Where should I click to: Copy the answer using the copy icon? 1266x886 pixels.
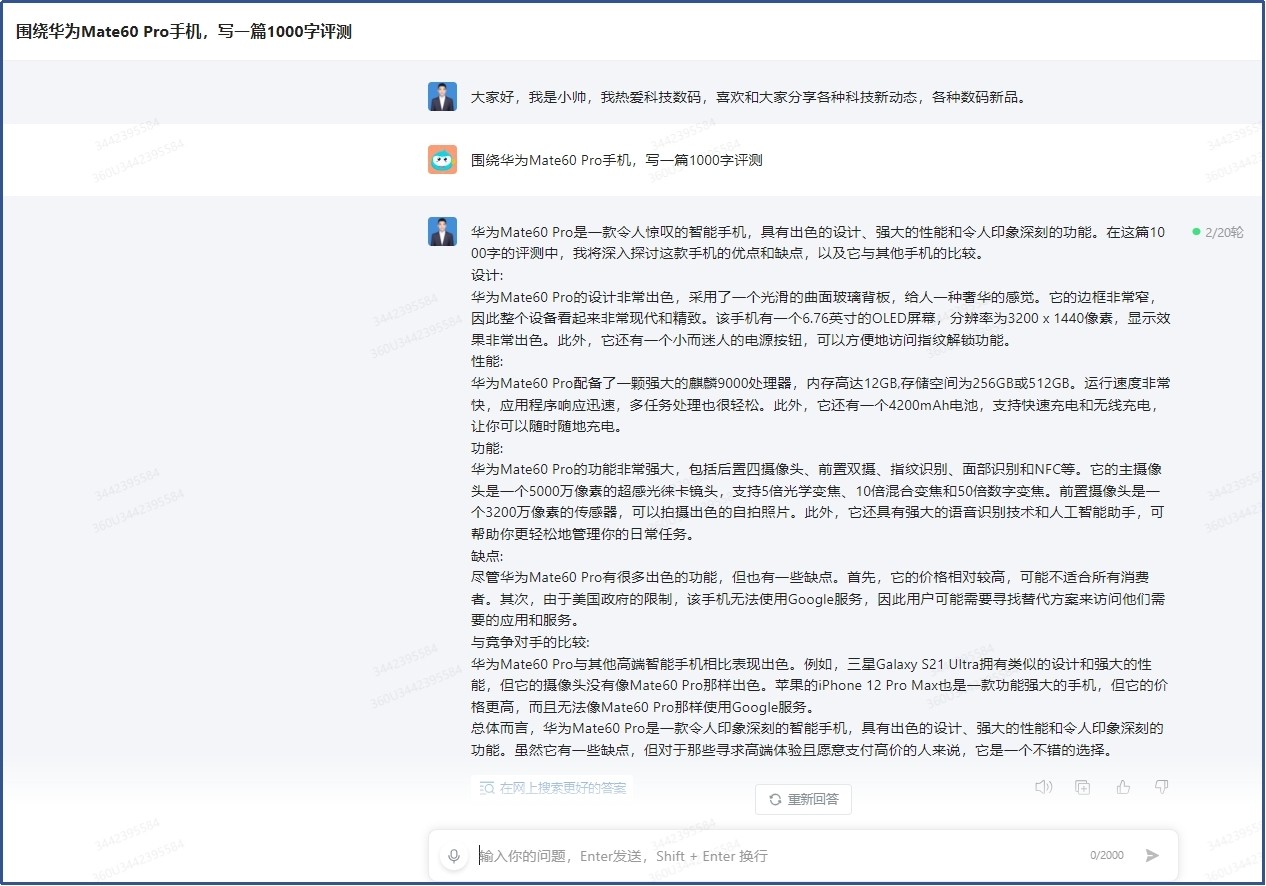tap(1083, 787)
